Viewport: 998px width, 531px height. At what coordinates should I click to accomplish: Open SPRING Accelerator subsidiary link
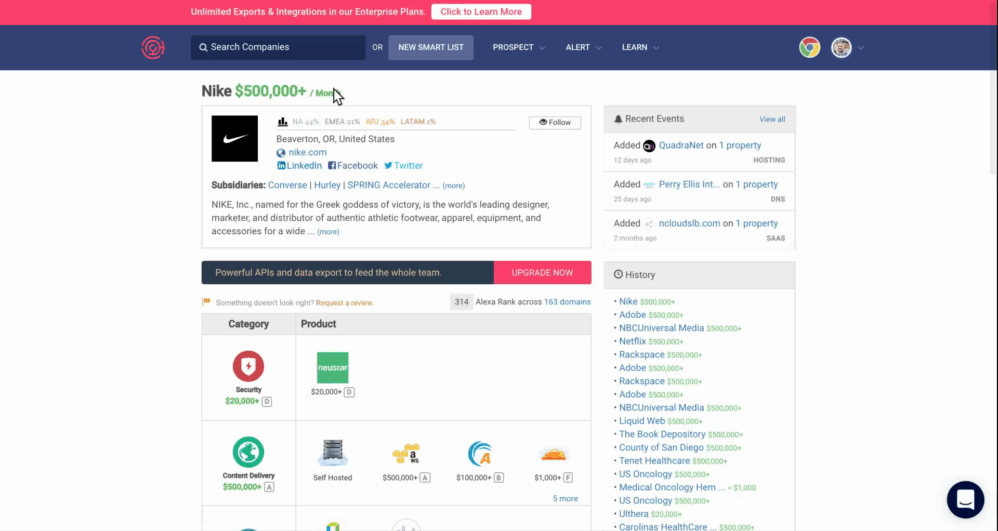389,185
